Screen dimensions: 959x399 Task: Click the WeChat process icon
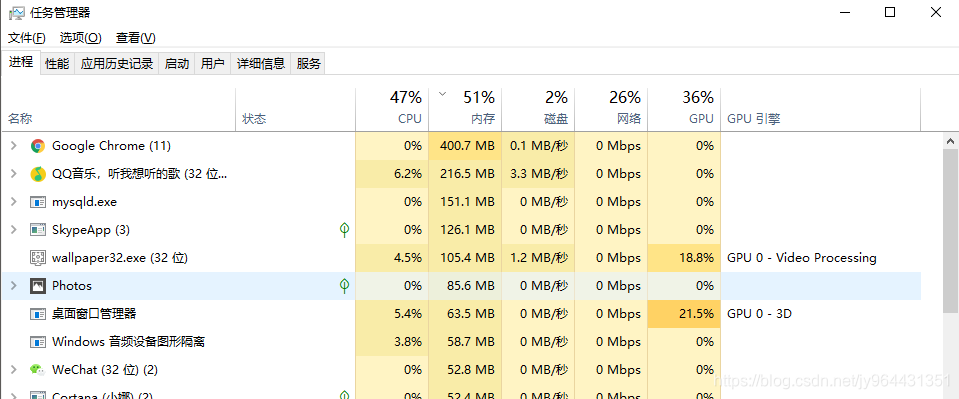coord(38,370)
